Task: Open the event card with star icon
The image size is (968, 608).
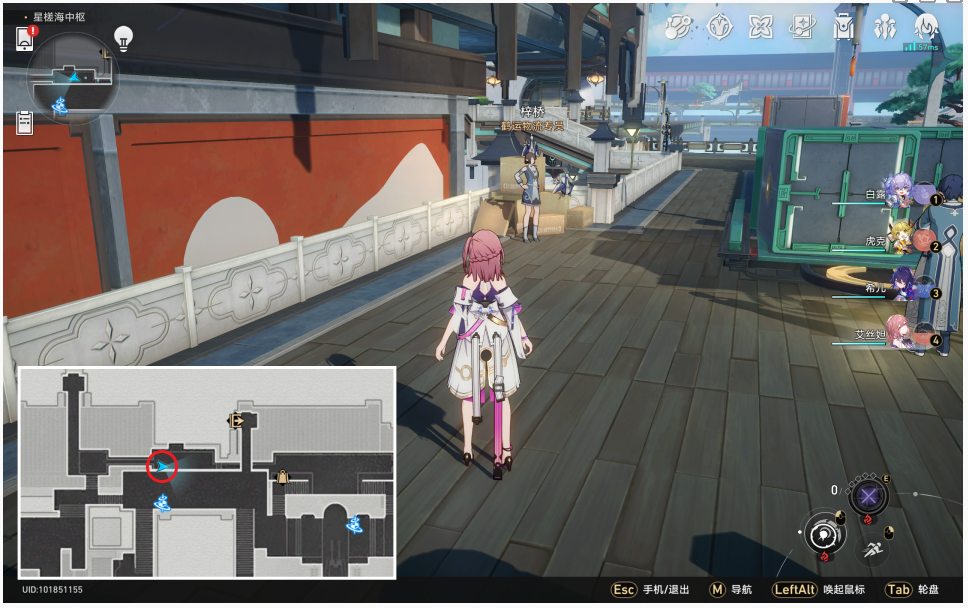Action: pos(802,27)
